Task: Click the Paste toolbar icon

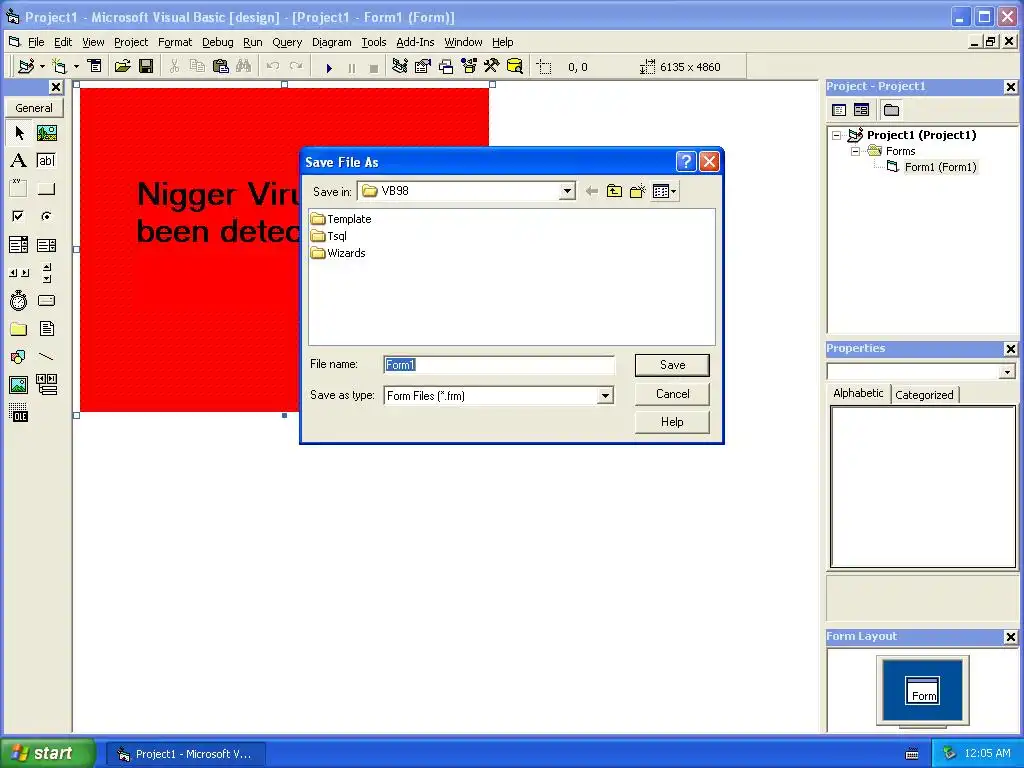Action: click(221, 67)
